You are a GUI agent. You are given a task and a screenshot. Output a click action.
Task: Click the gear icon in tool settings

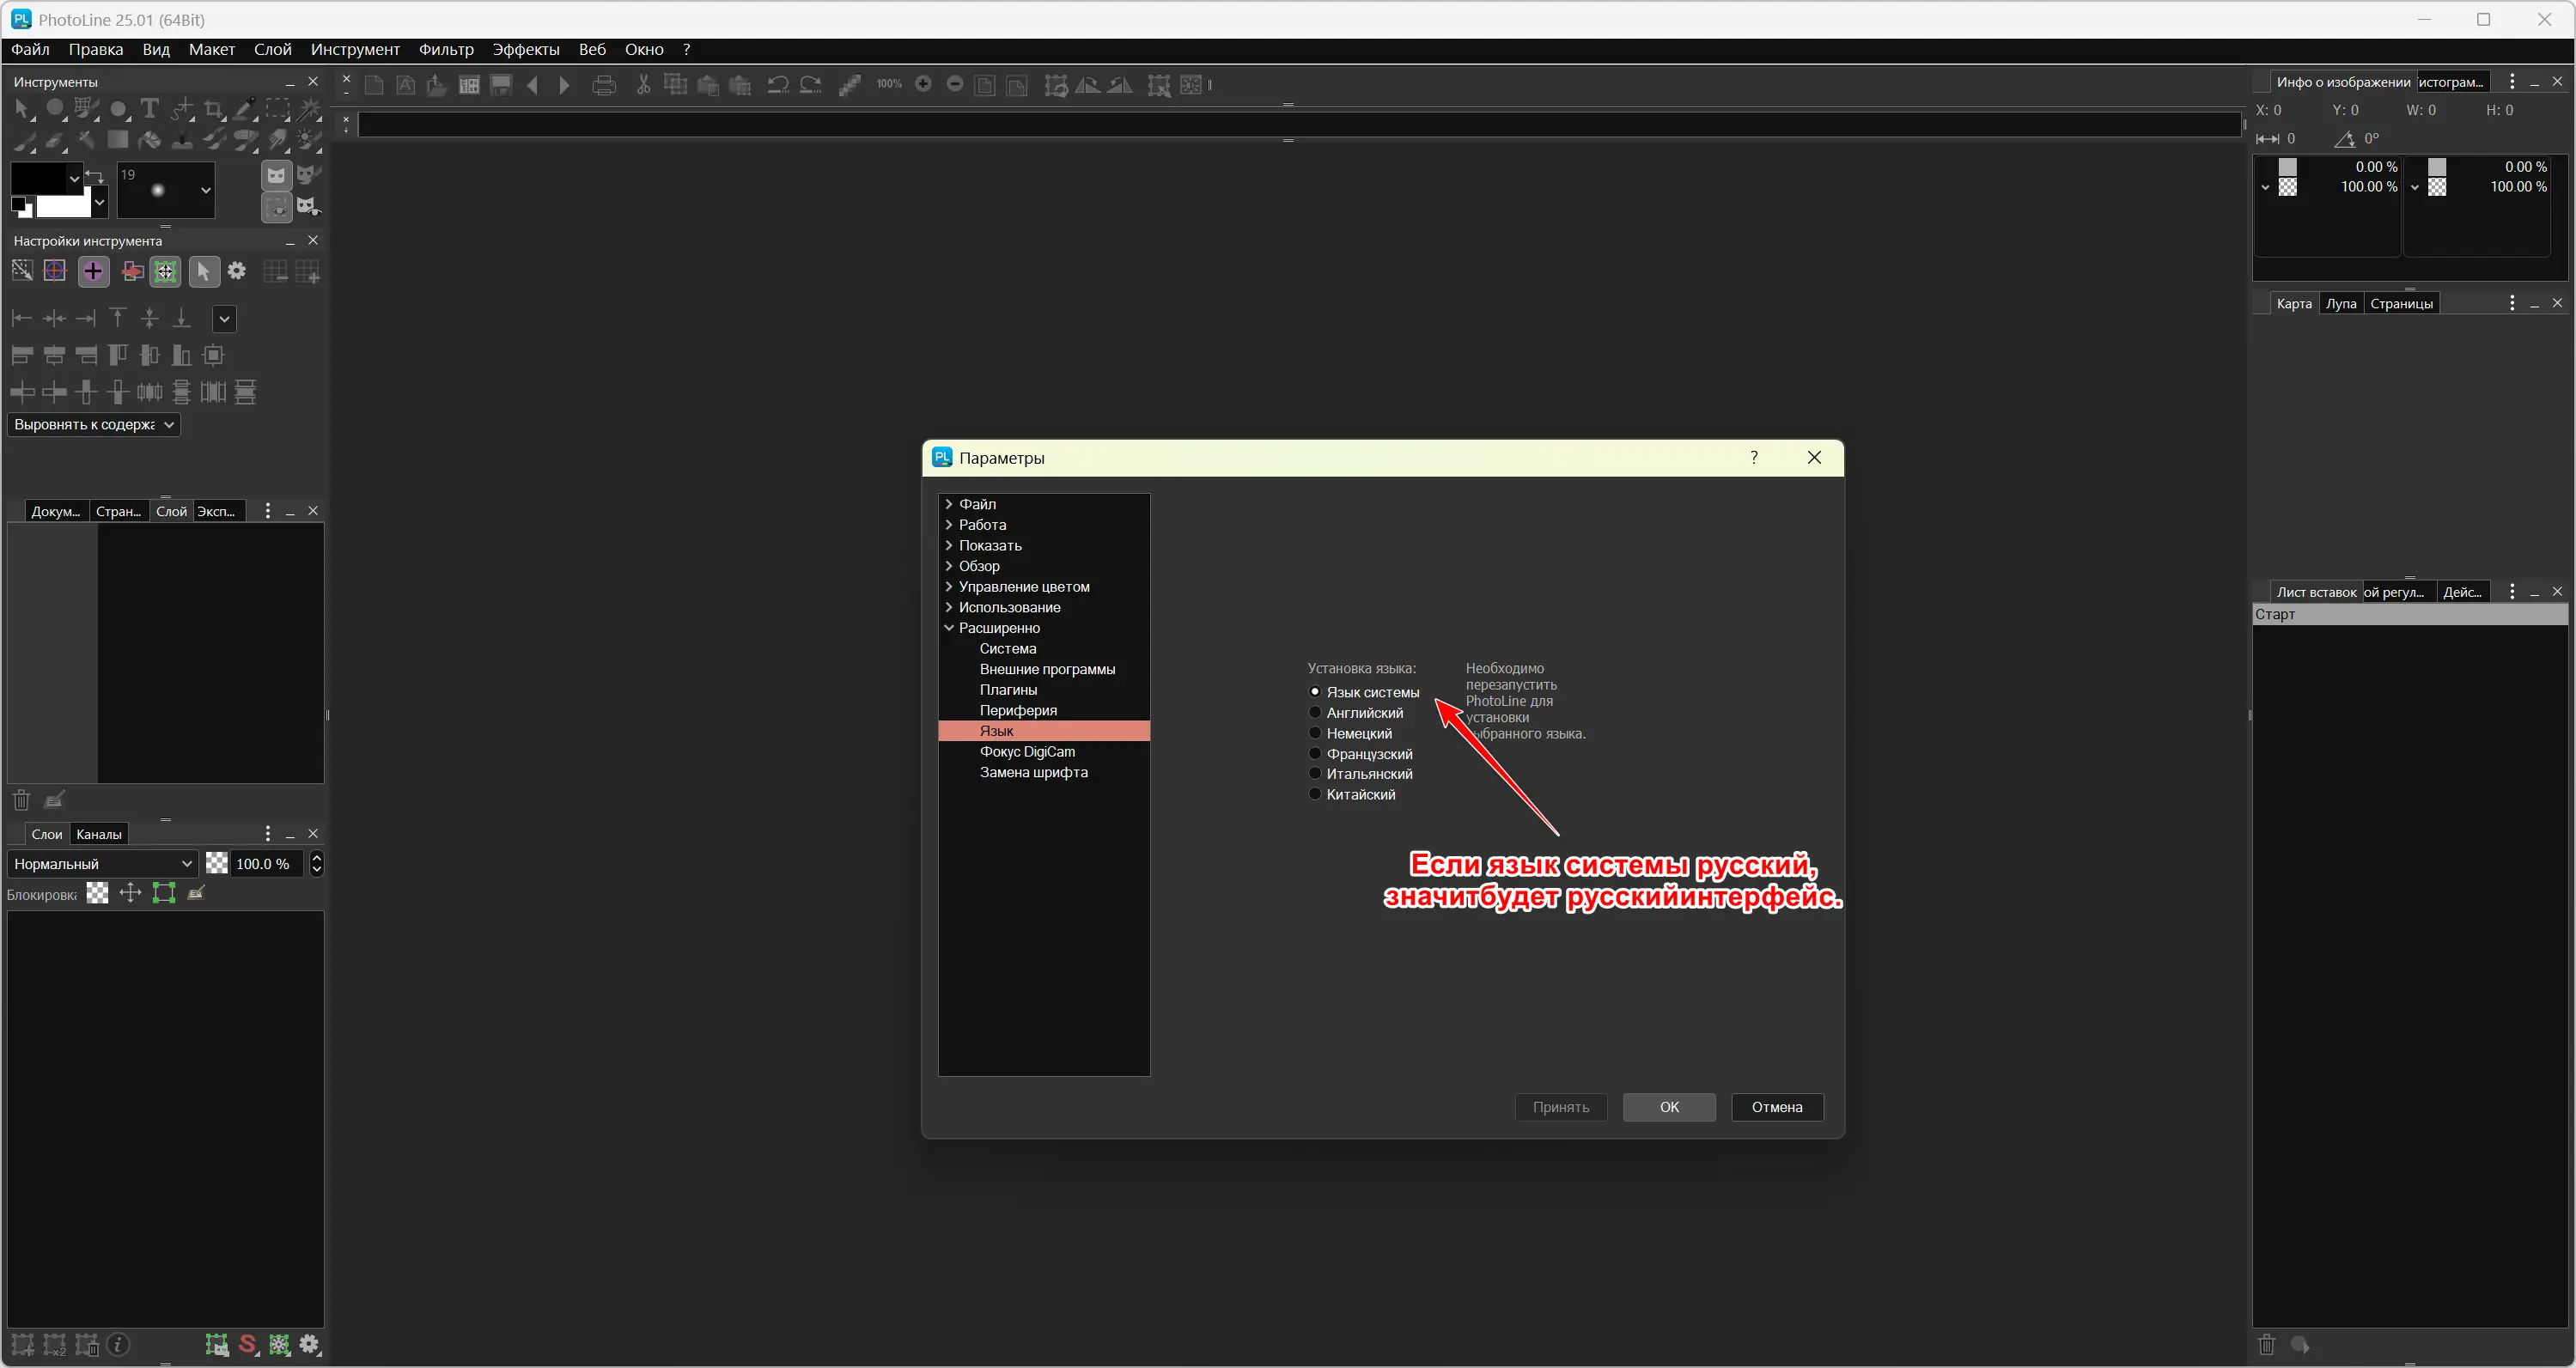tap(237, 271)
